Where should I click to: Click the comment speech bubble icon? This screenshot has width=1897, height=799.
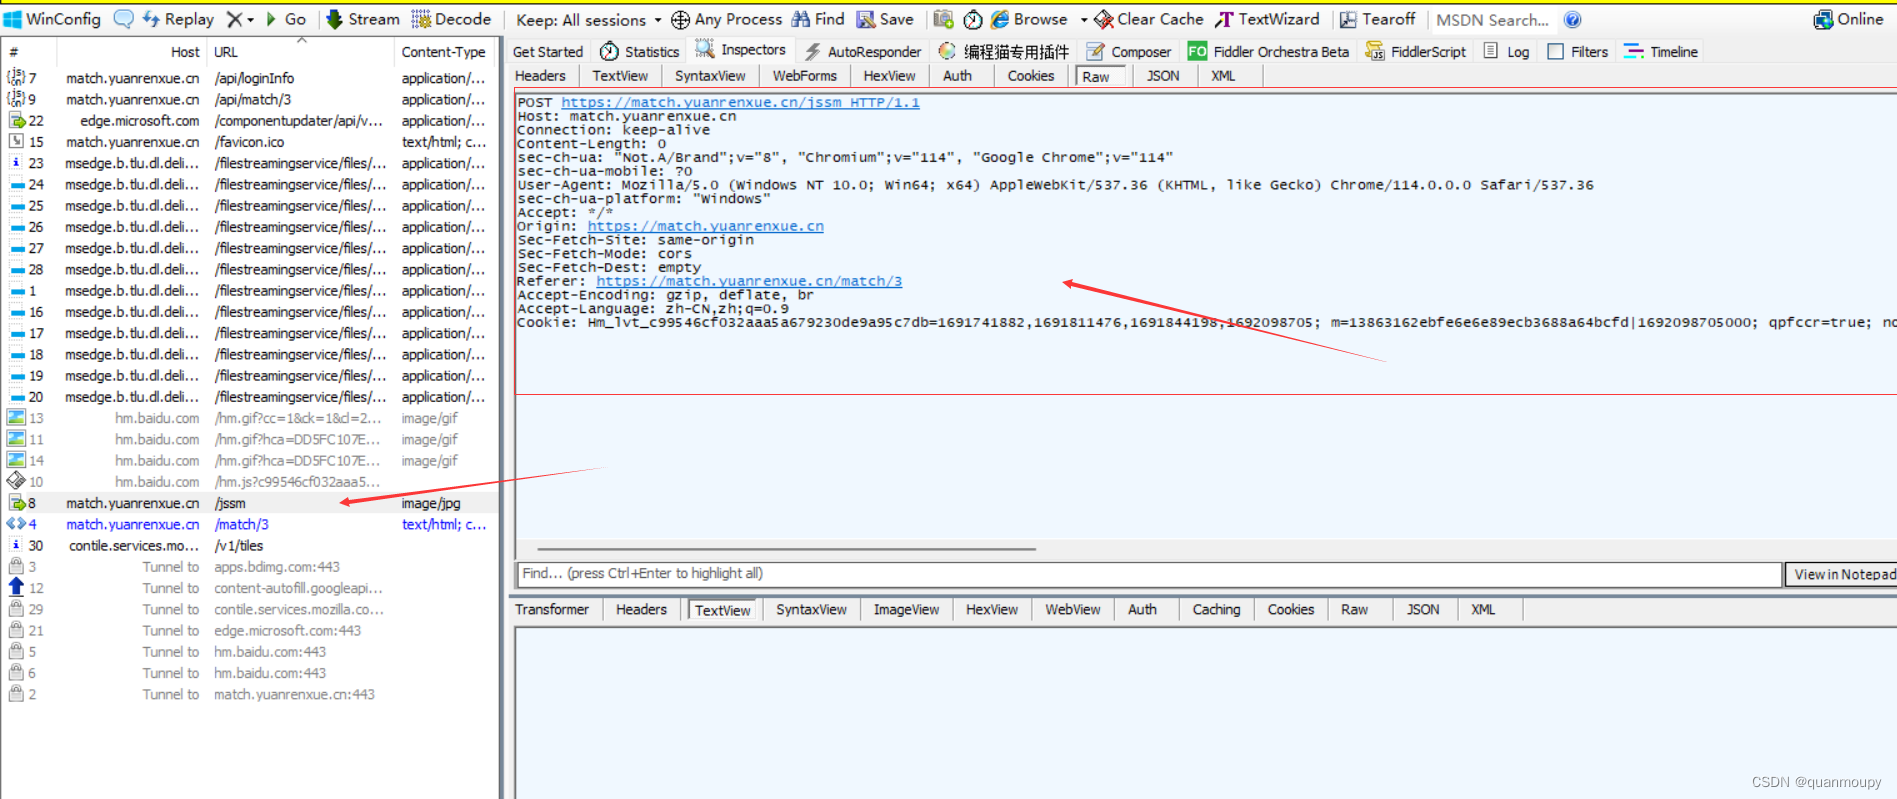pyautogui.click(x=124, y=19)
